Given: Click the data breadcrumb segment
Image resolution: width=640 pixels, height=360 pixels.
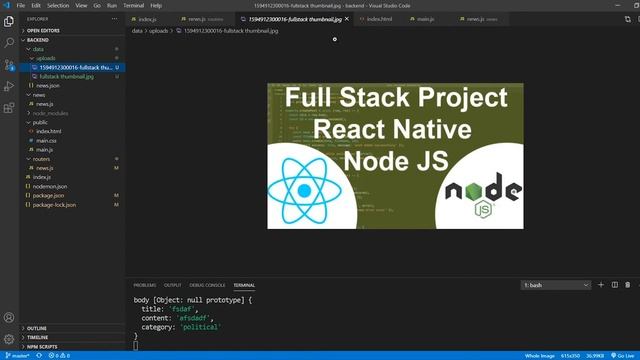Looking at the screenshot, I should (x=137, y=31).
